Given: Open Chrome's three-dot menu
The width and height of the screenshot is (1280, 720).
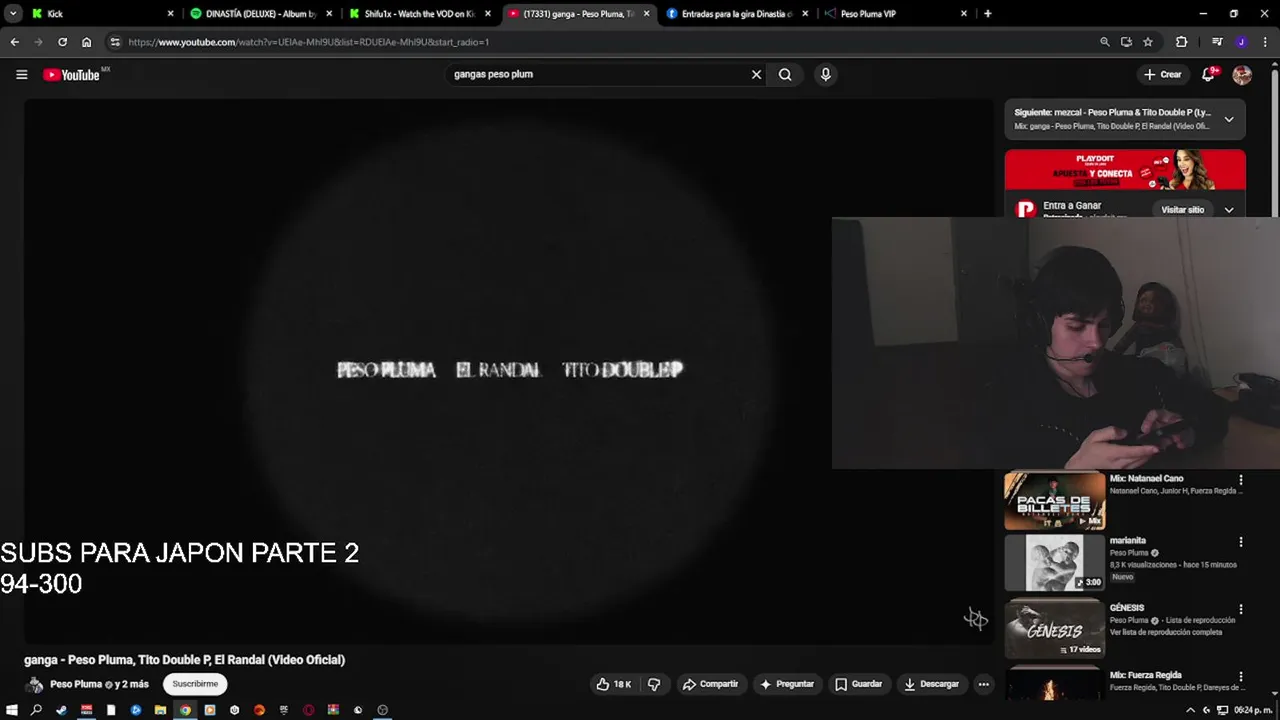Looking at the screenshot, I should point(1265,42).
